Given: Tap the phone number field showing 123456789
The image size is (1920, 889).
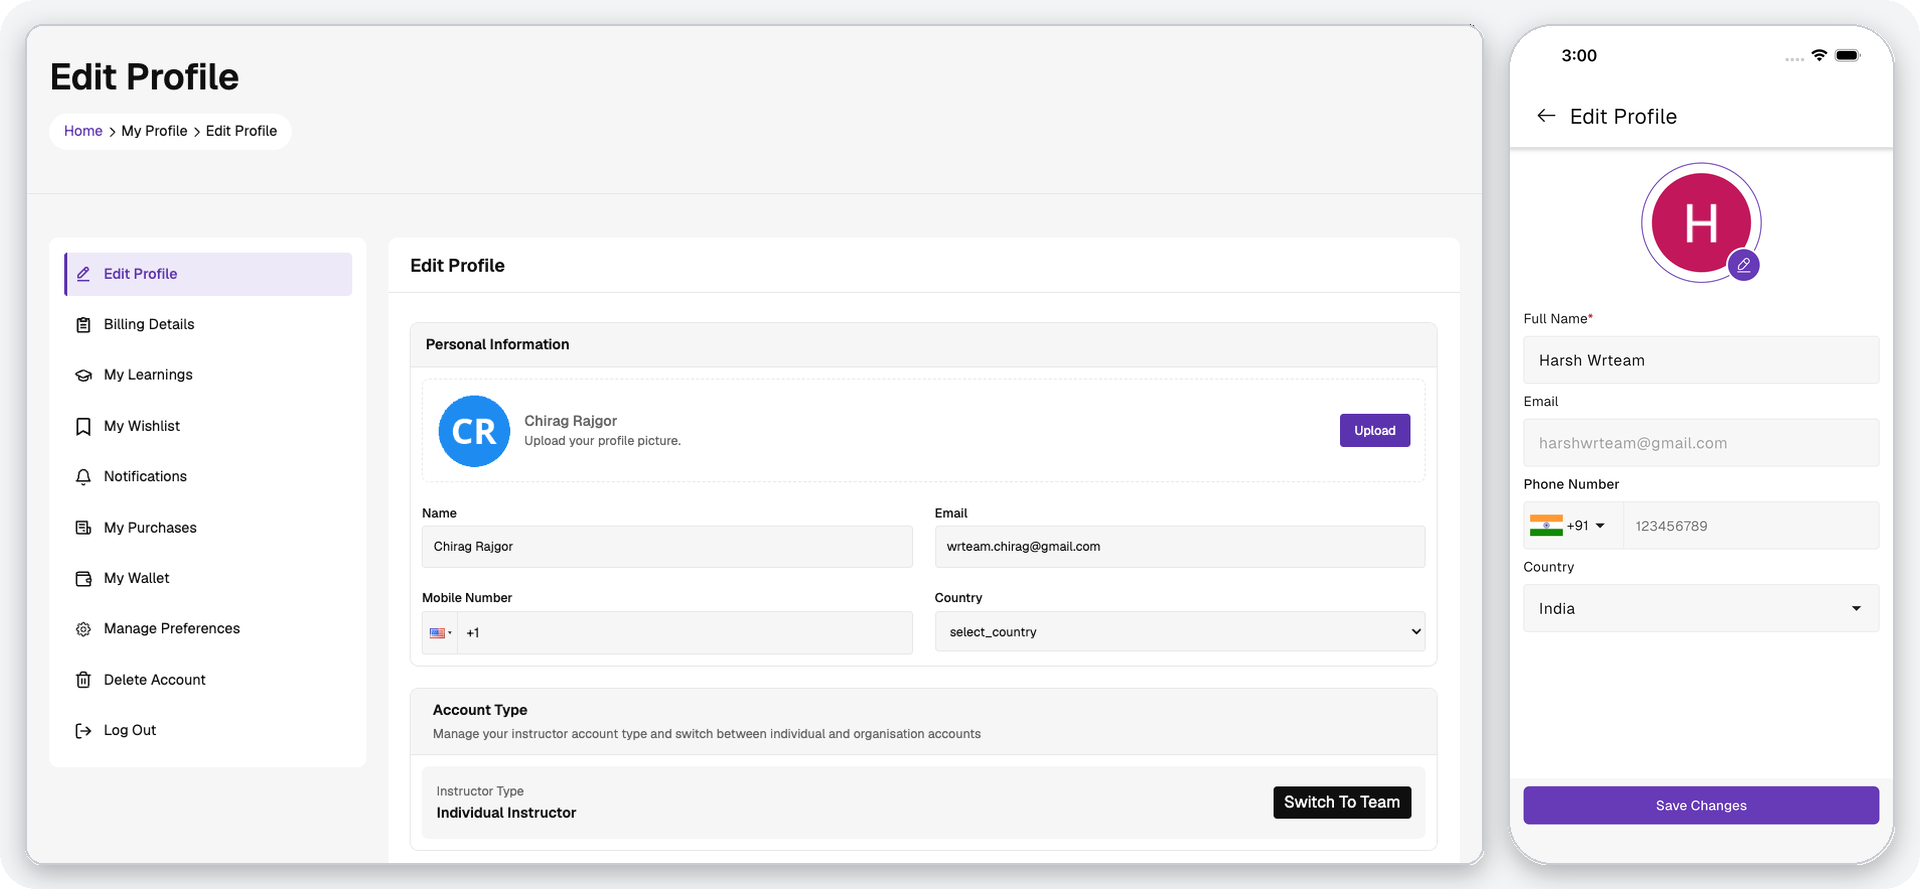Looking at the screenshot, I should click(x=1750, y=526).
